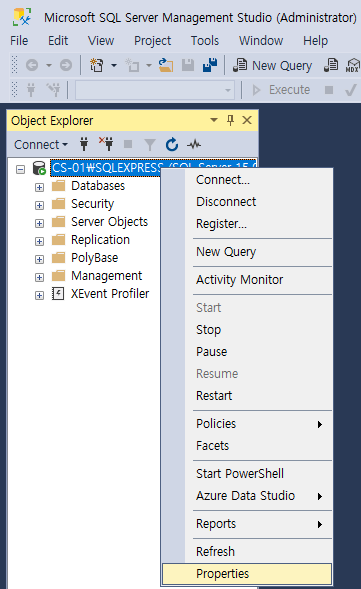
Task: Choose Activity Monitor in the context menu
Action: point(247,280)
